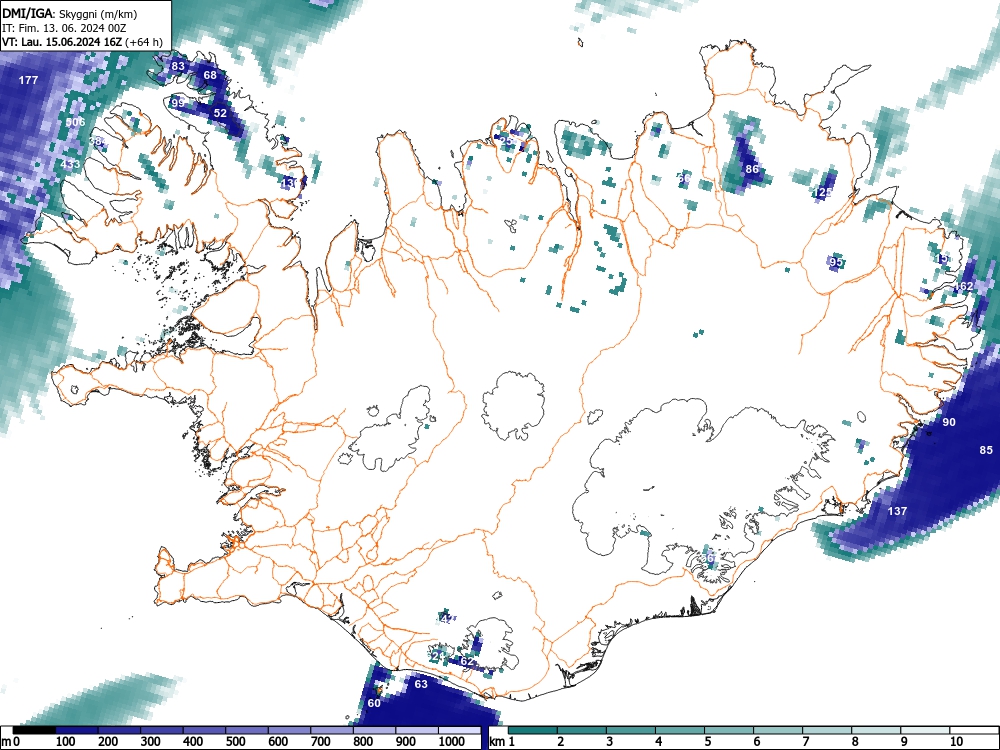Click the visibility value 433

pos(70,164)
